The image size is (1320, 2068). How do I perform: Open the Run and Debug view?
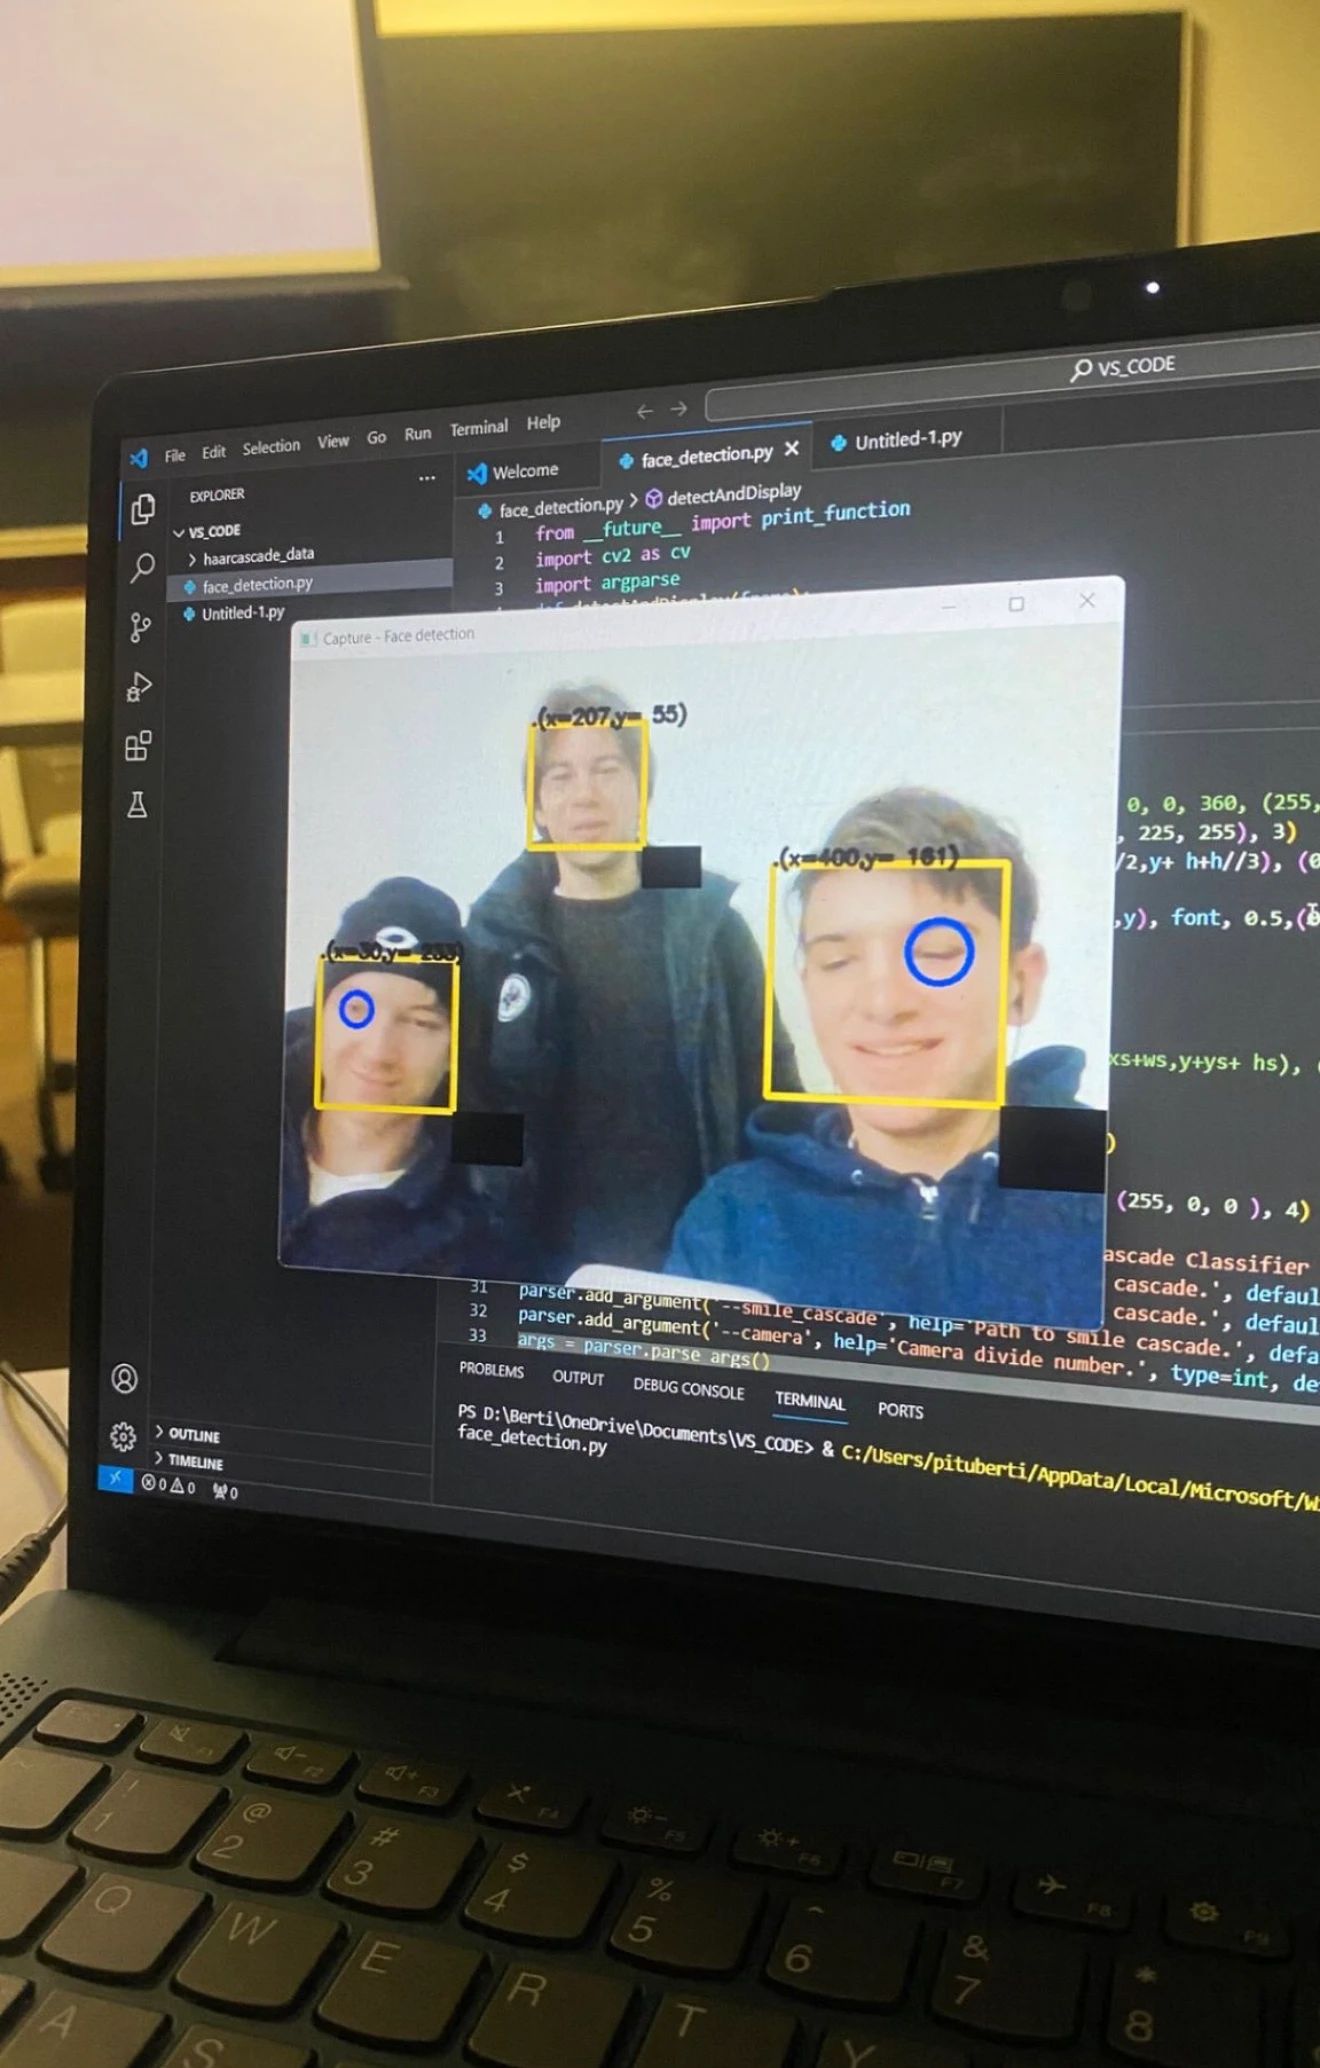pos(139,686)
